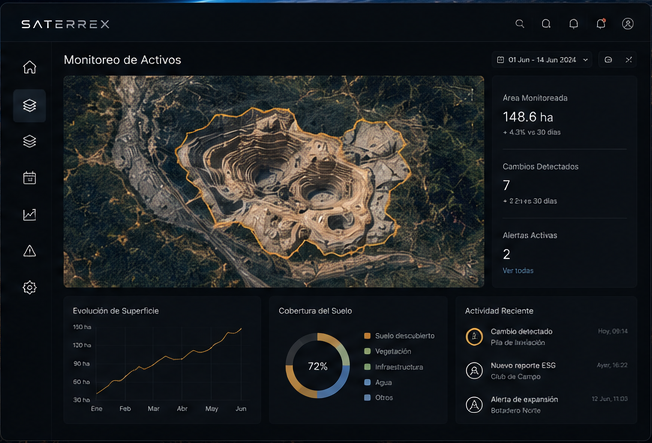Click the Ene label on chart axis
The width and height of the screenshot is (652, 443).
(x=96, y=409)
